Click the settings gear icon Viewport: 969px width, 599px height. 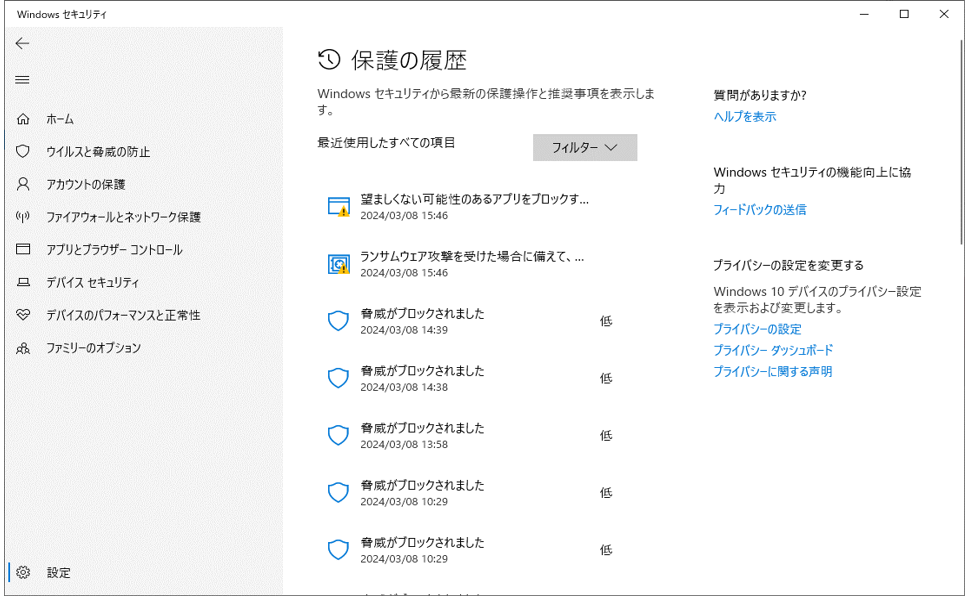tap(23, 572)
